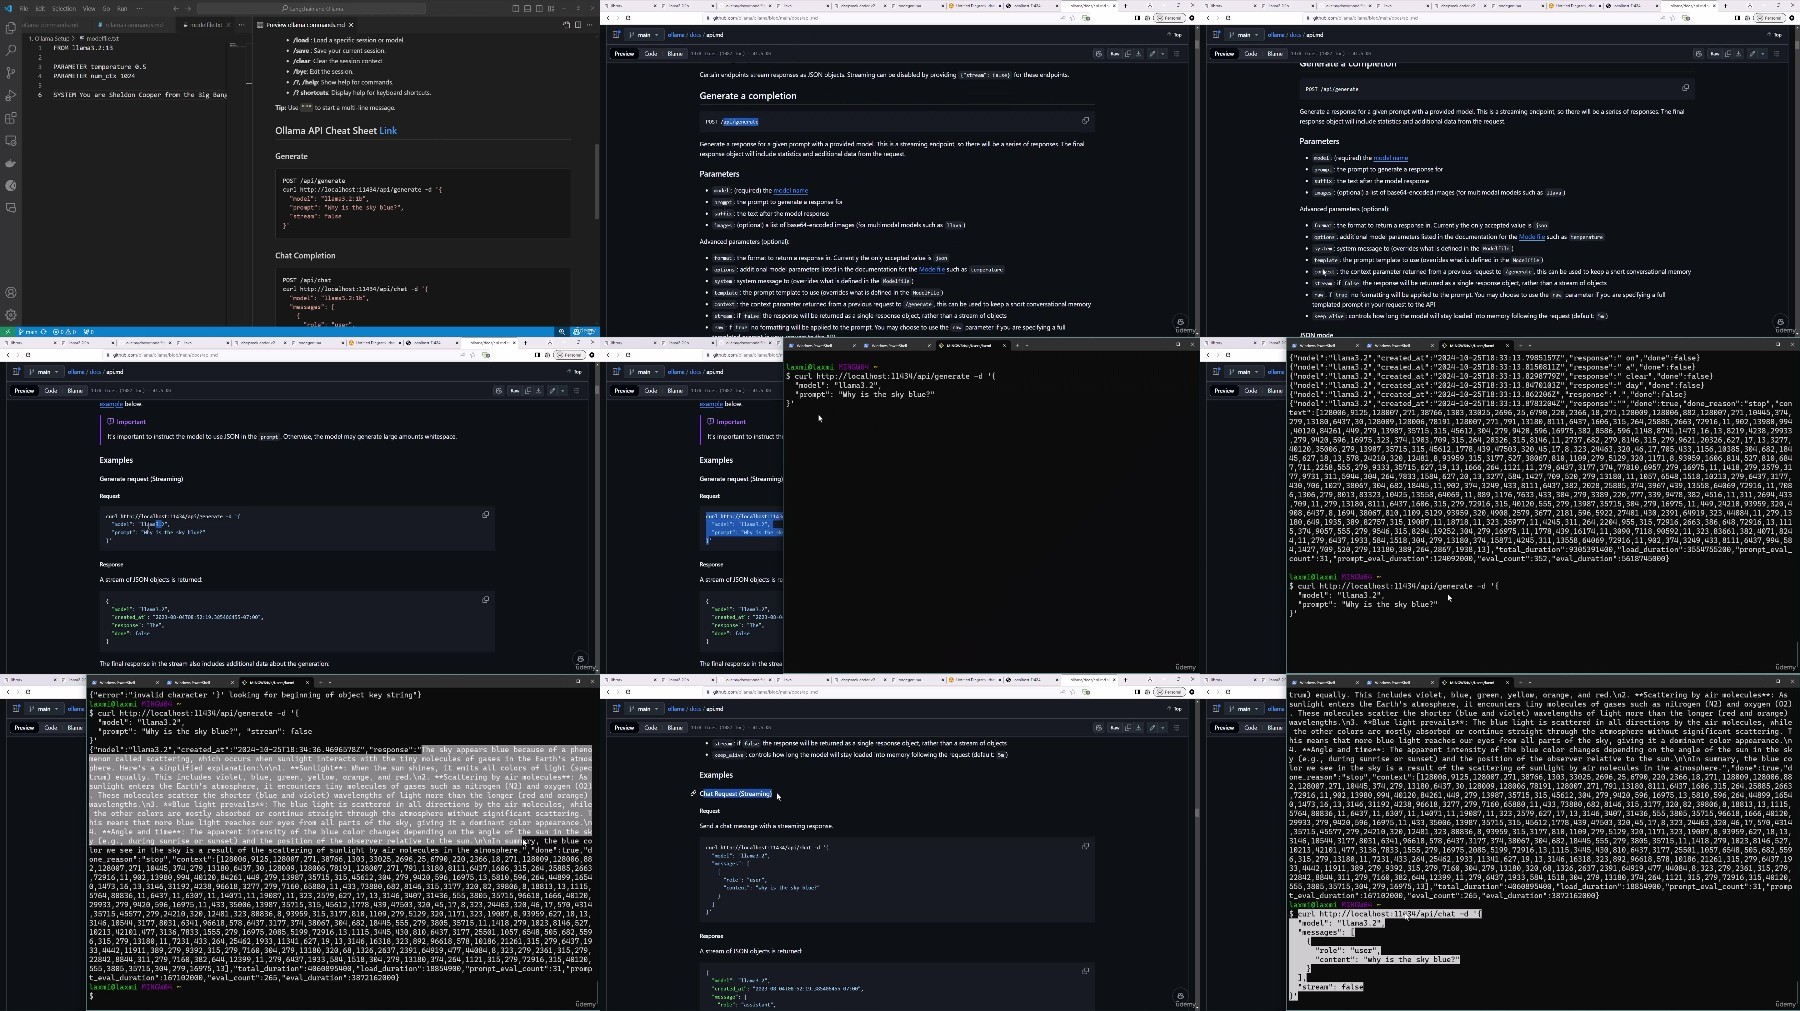The width and height of the screenshot is (1800, 1011).
Task: Open edit options caret on page with highlighted /api/generate
Action: (1161, 54)
